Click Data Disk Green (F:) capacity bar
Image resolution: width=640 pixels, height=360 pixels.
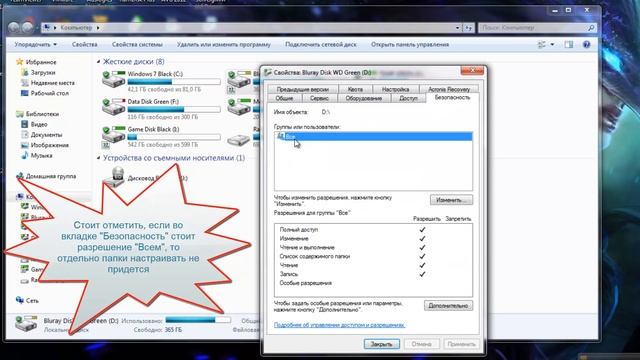coord(174,109)
